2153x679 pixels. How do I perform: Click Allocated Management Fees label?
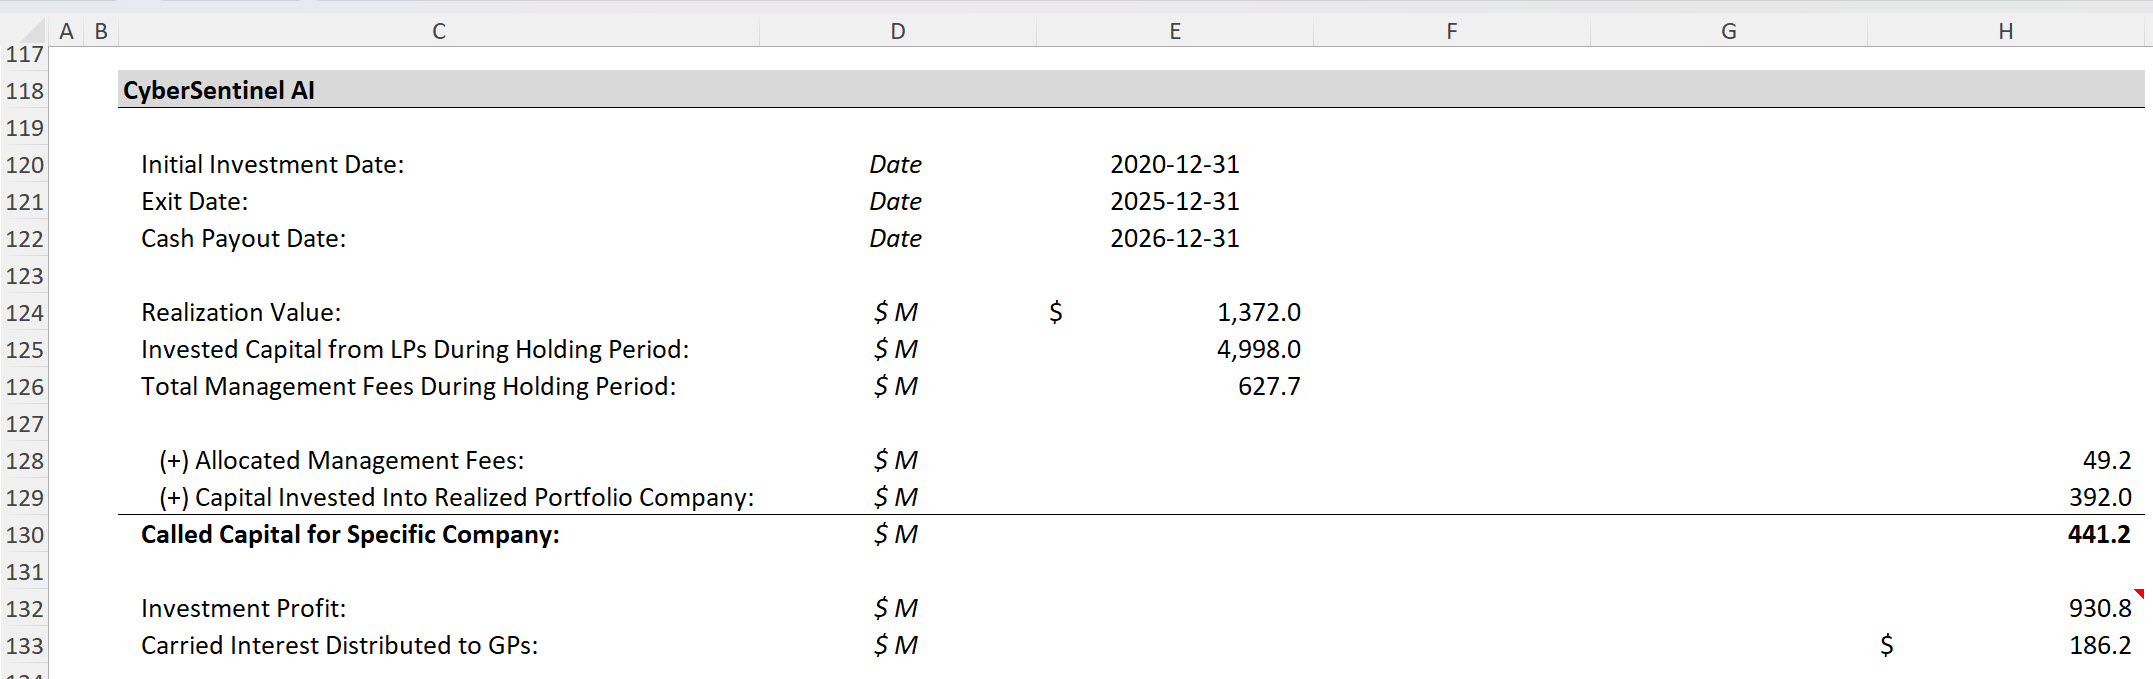click(x=342, y=460)
